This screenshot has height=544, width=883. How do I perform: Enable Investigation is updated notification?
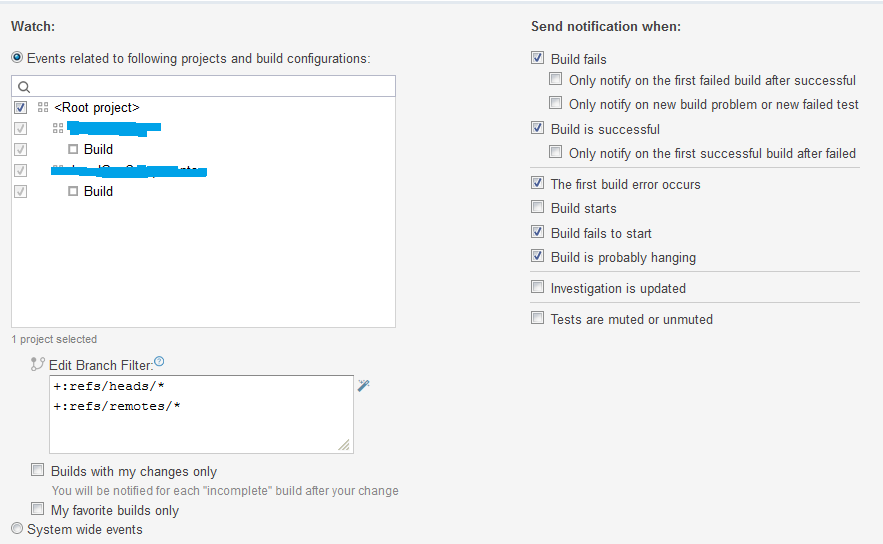(x=538, y=288)
